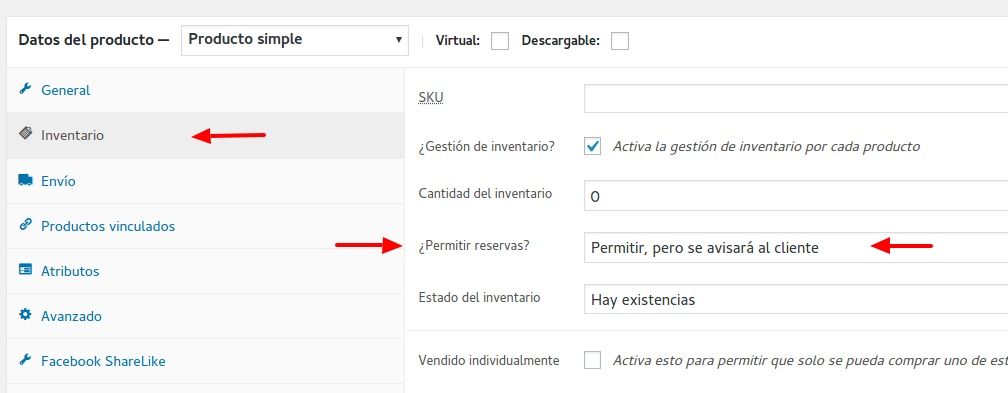Select the Avanzado tab
The image size is (1008, 393).
coord(206,316)
